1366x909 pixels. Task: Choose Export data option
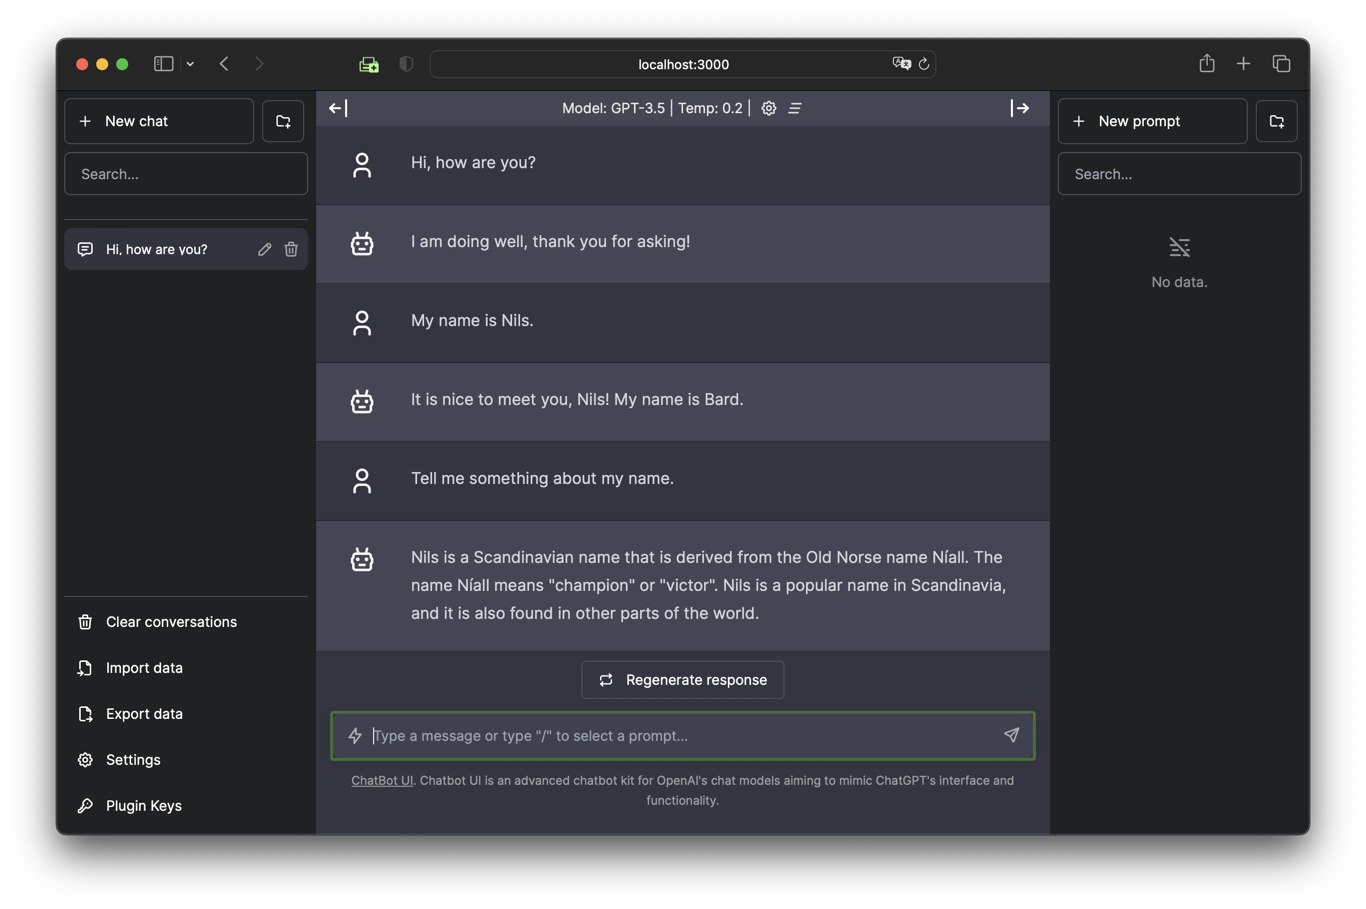186,714
